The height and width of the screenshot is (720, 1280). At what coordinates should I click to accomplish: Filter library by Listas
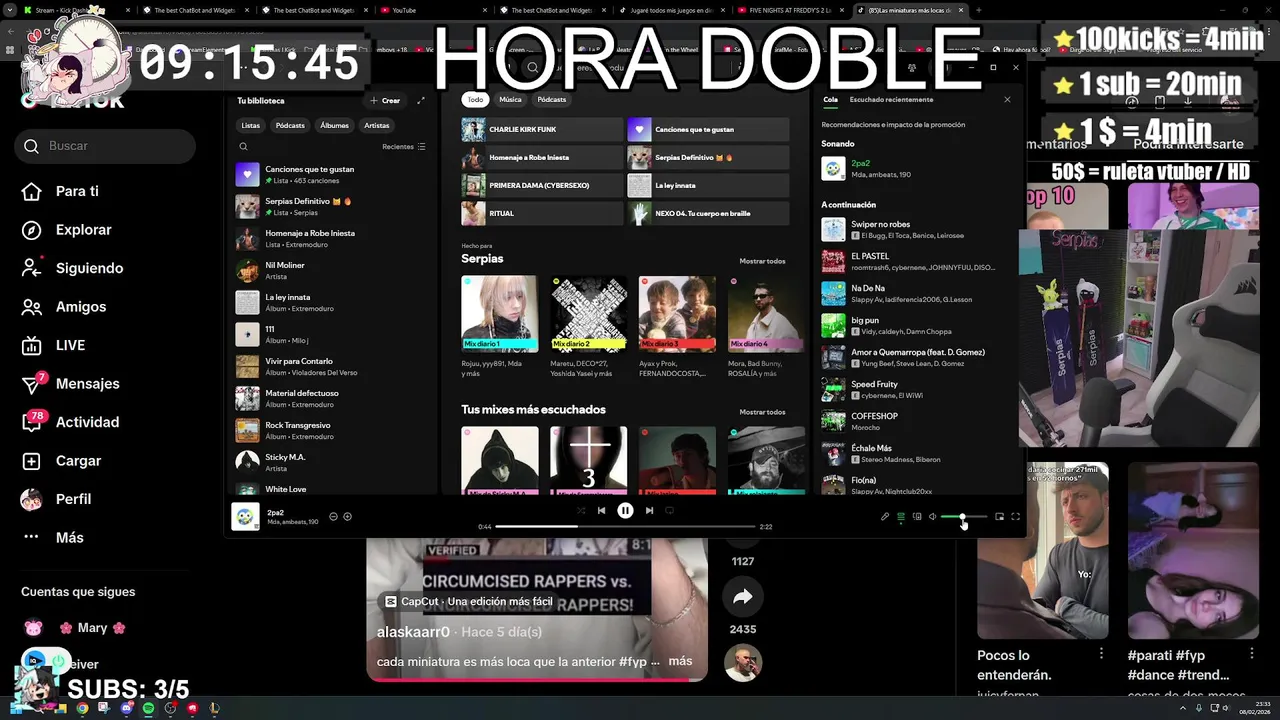pos(250,125)
